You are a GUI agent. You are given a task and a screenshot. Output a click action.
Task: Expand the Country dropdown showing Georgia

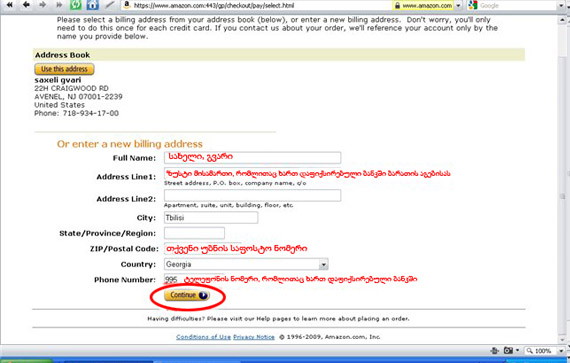click(x=246, y=264)
